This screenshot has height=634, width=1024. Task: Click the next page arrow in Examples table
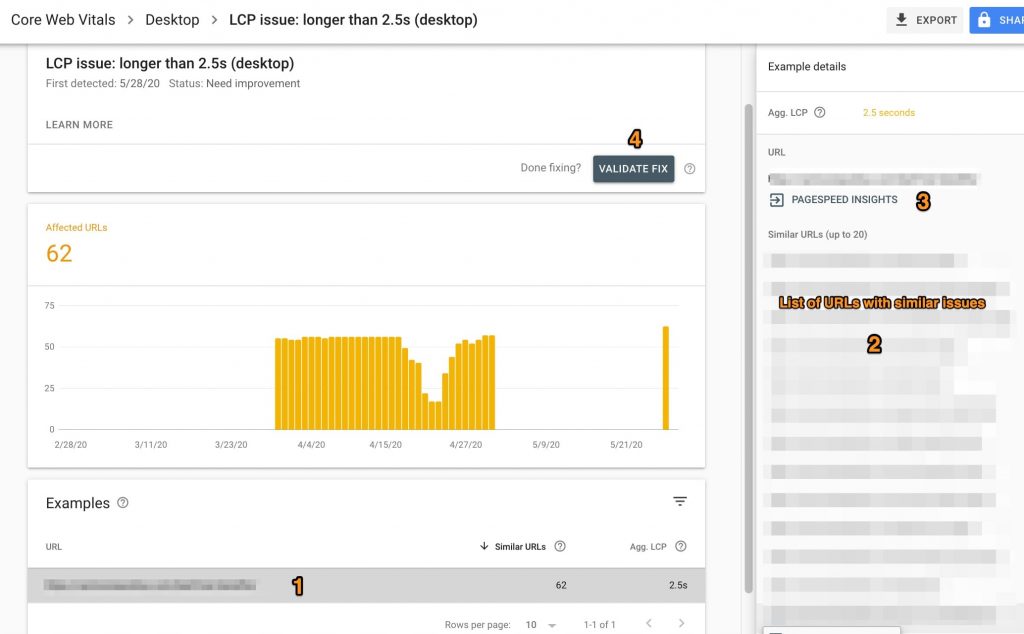coord(682,623)
